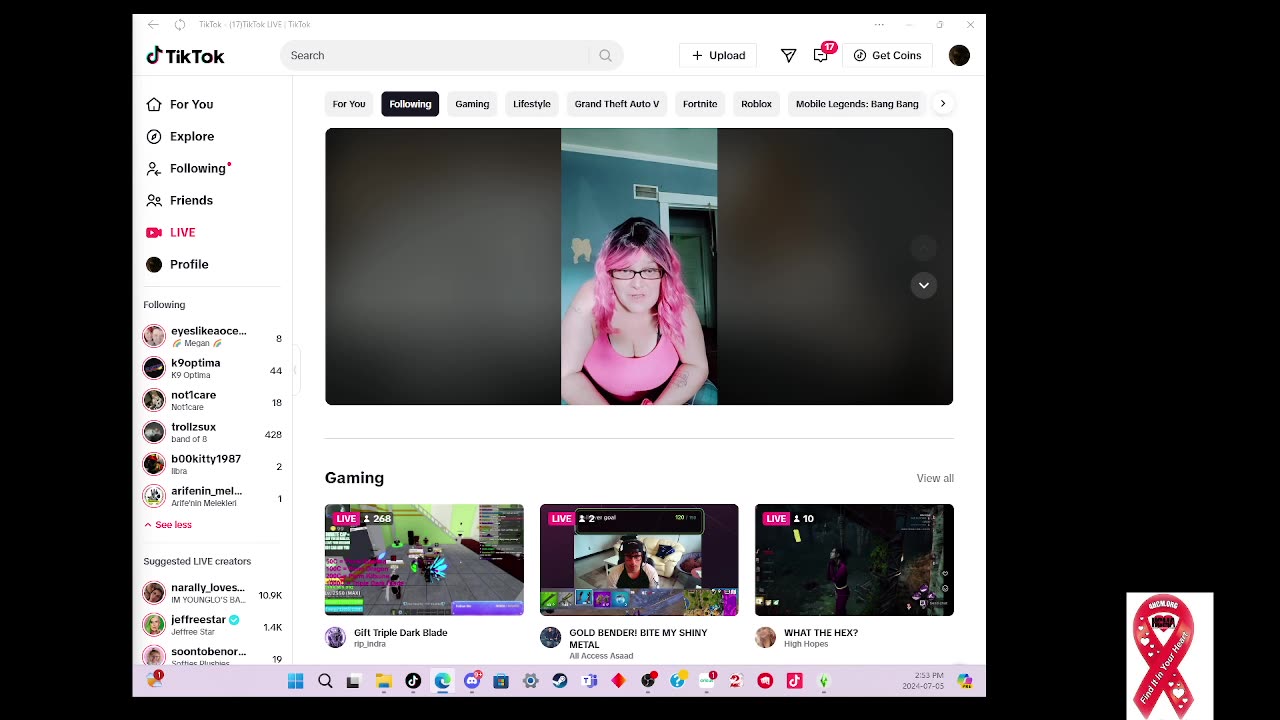Select the Gaming tab
The height and width of the screenshot is (720, 1280).
tap(472, 104)
